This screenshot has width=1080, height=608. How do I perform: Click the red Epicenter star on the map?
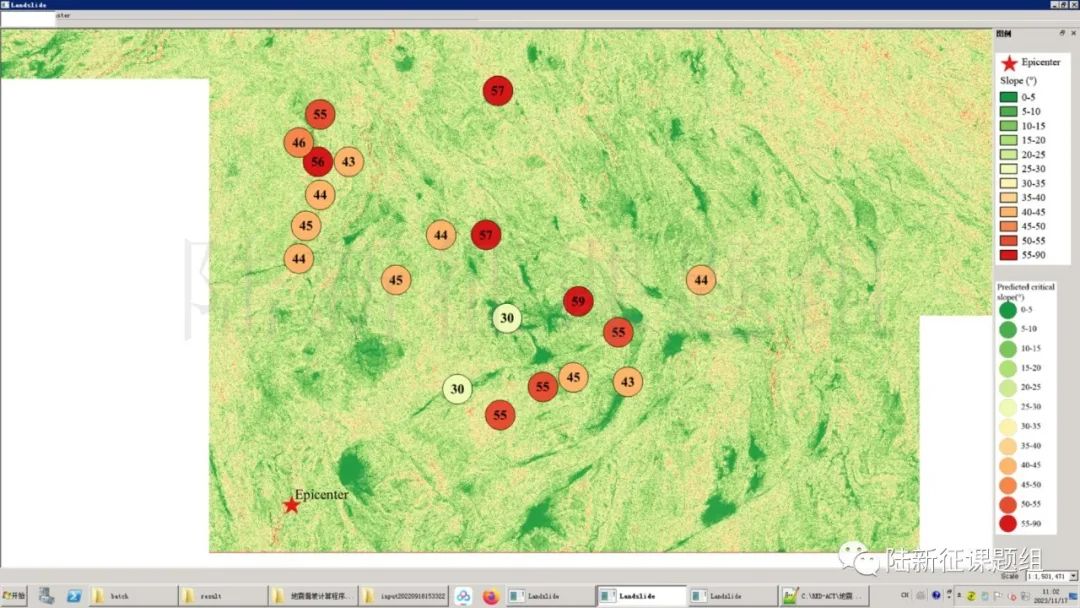tap(291, 505)
